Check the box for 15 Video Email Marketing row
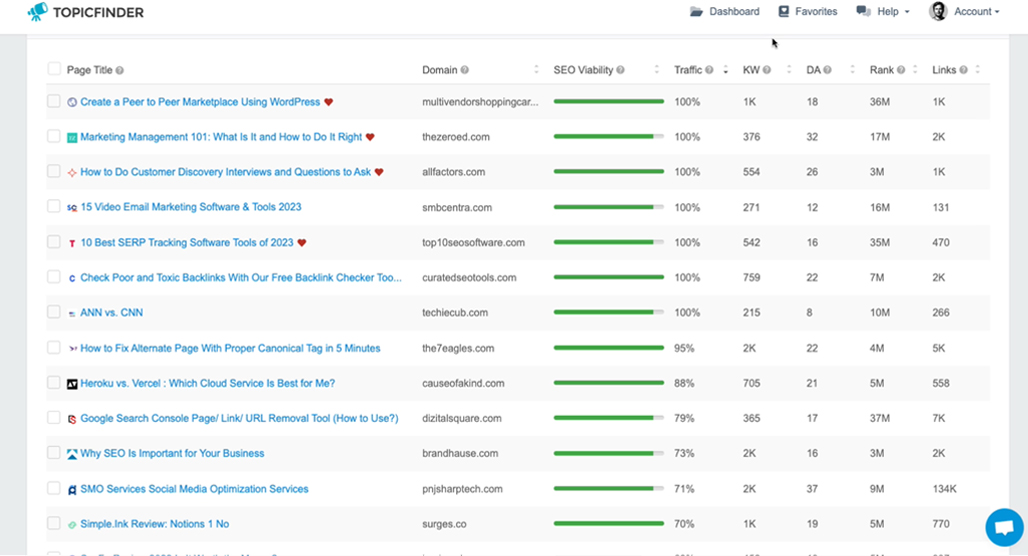The width and height of the screenshot is (1028, 556). [54, 206]
